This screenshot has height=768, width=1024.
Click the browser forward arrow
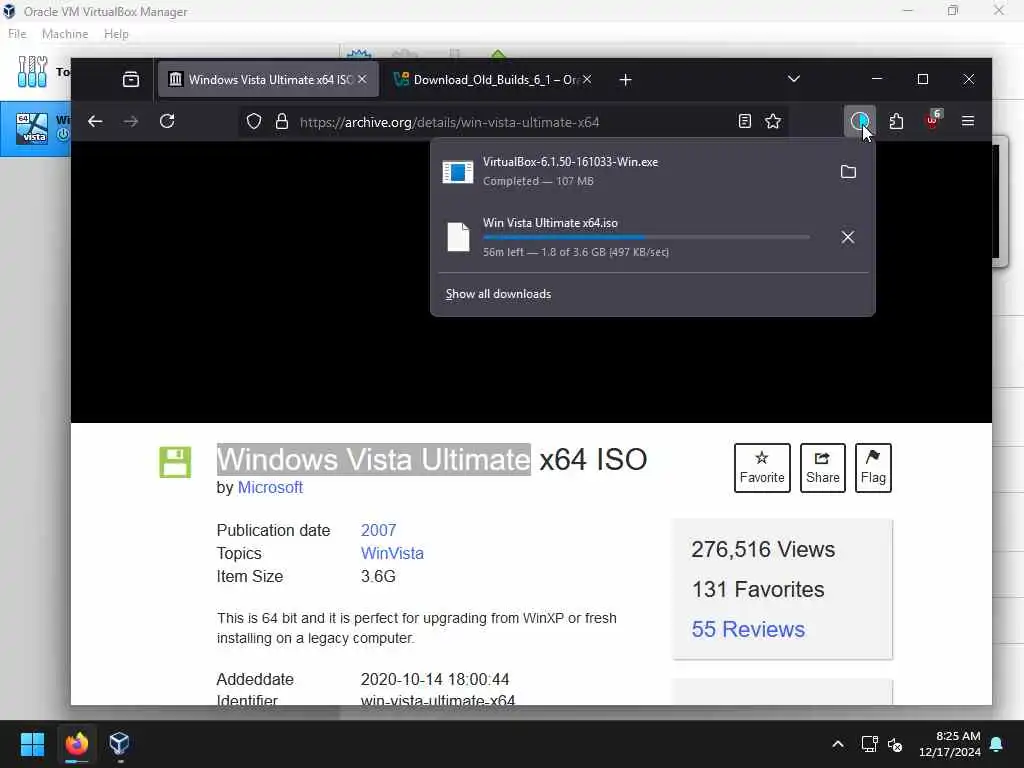click(x=131, y=121)
